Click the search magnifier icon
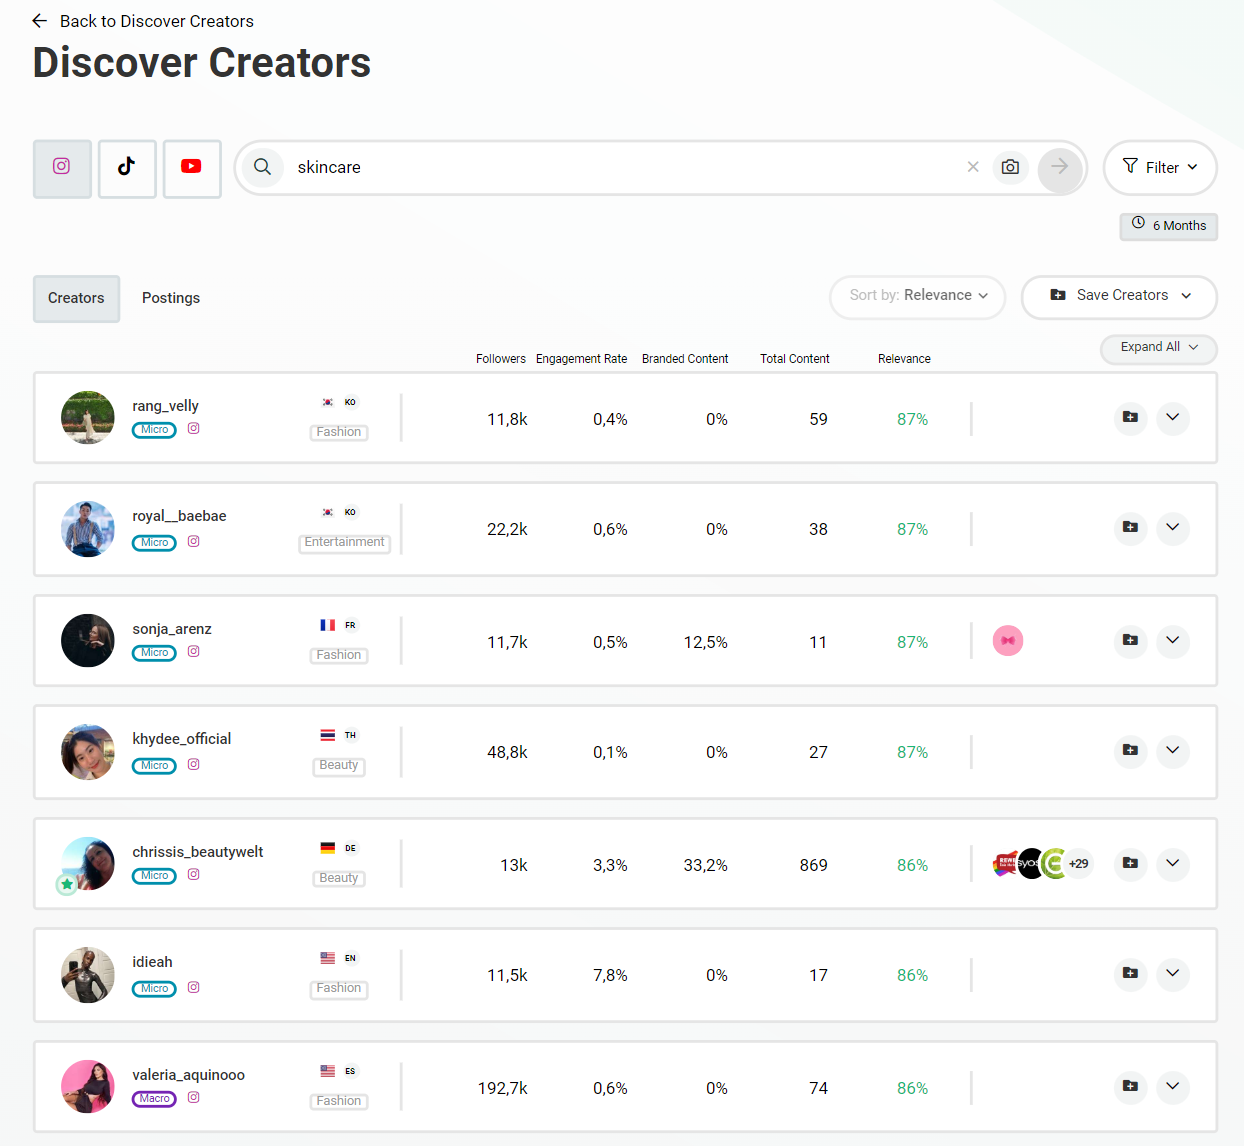This screenshot has width=1244, height=1146. point(262,167)
